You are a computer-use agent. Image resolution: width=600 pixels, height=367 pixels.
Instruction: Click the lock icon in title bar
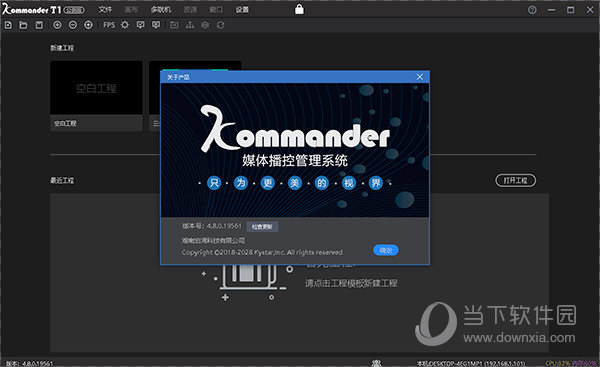pos(299,9)
